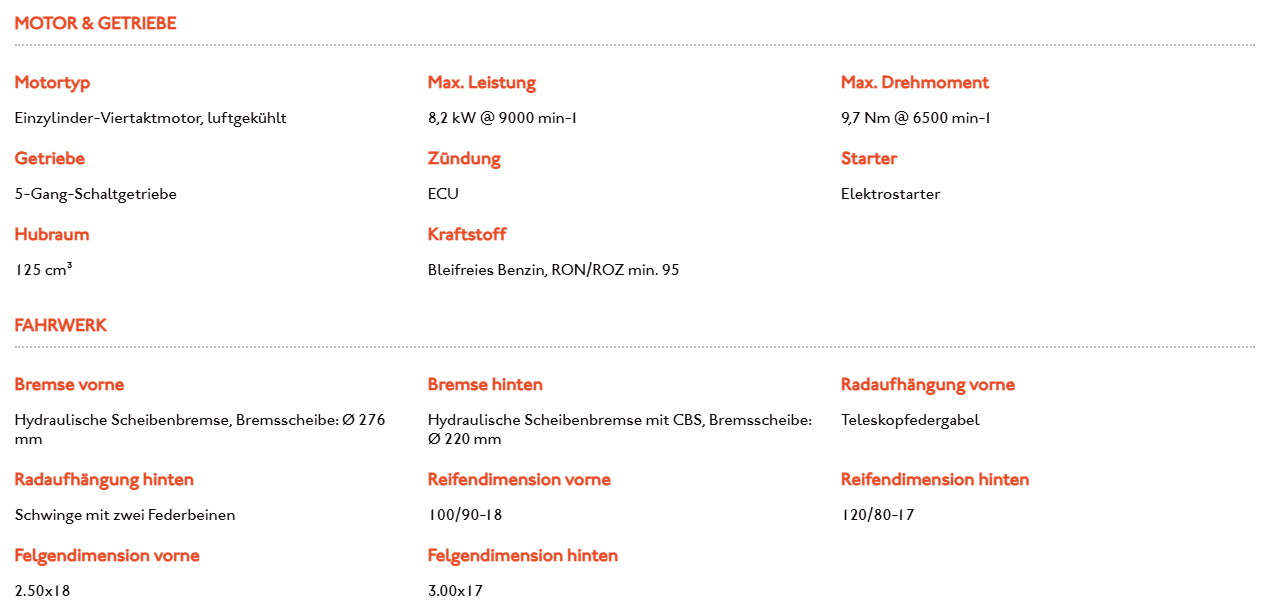Click the Einzylinder-Viertaktmotor, luftgekühlt text

click(x=150, y=118)
